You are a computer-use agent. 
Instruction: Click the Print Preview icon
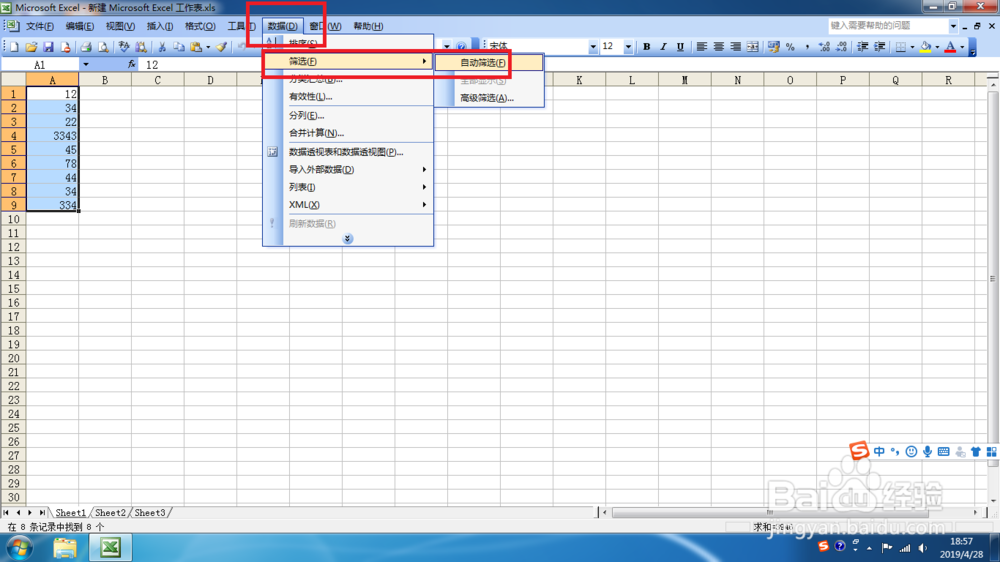click(103, 47)
